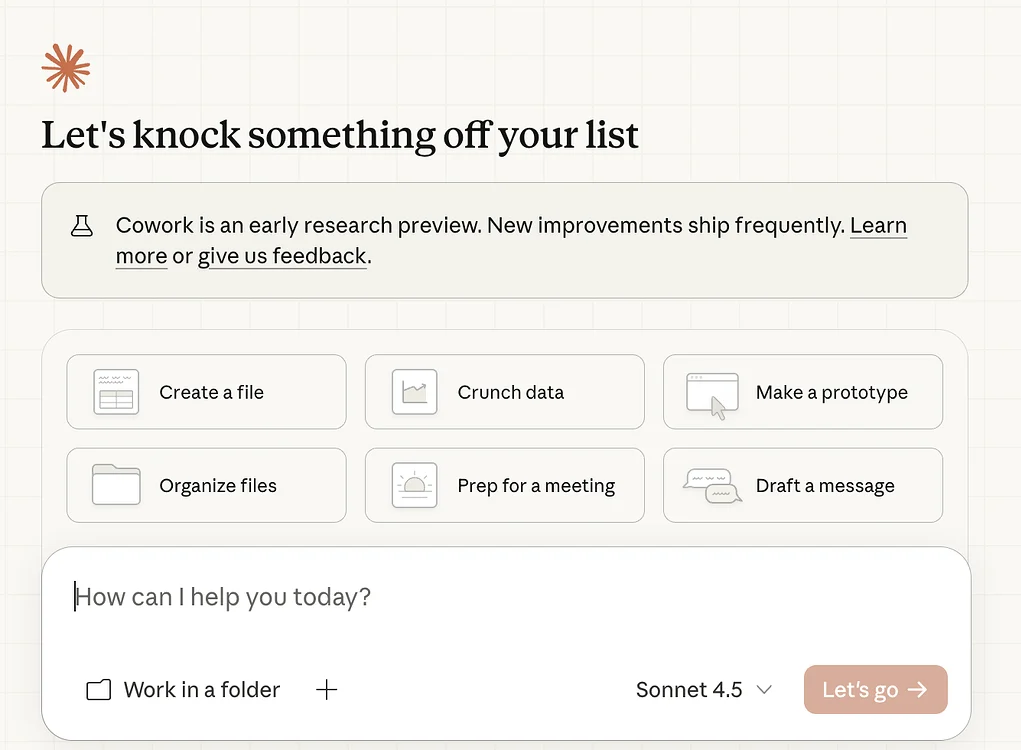Select the Crunch data suggestion card
The image size is (1021, 750).
tap(505, 392)
